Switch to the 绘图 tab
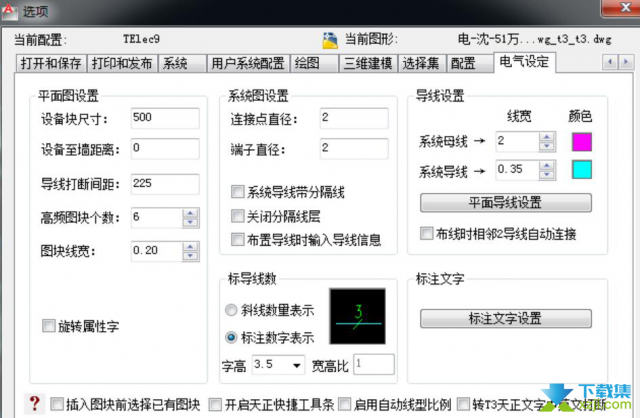Screen dimensions: 640x418 click(314, 64)
